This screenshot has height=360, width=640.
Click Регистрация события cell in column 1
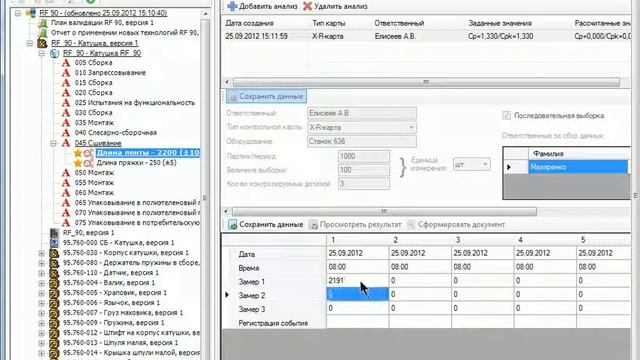358,322
